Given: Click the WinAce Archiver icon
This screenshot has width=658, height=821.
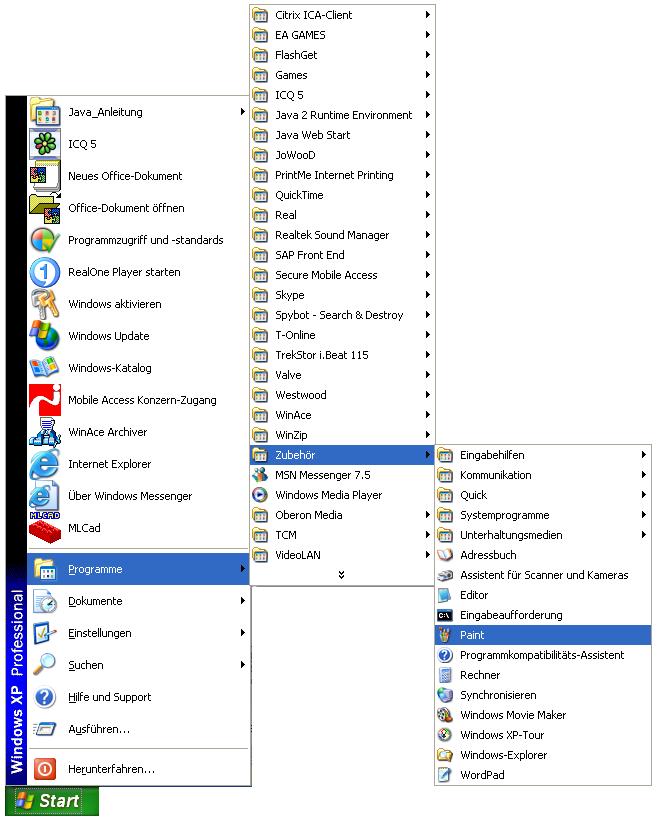Looking at the screenshot, I should click(x=45, y=432).
